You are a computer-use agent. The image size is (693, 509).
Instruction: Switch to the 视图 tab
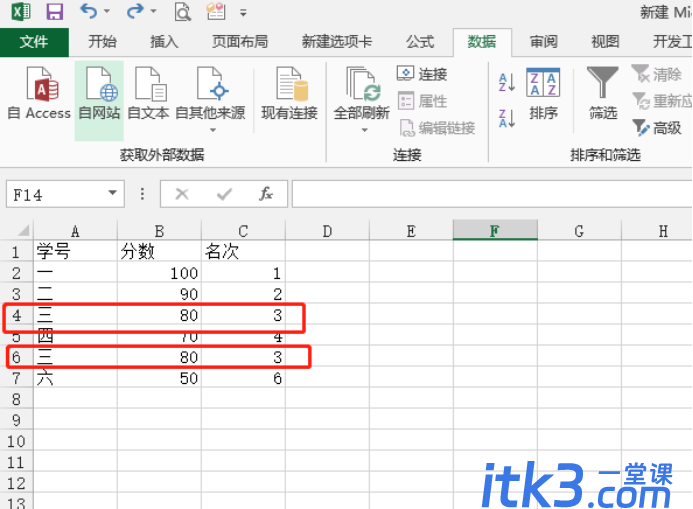[x=605, y=42]
